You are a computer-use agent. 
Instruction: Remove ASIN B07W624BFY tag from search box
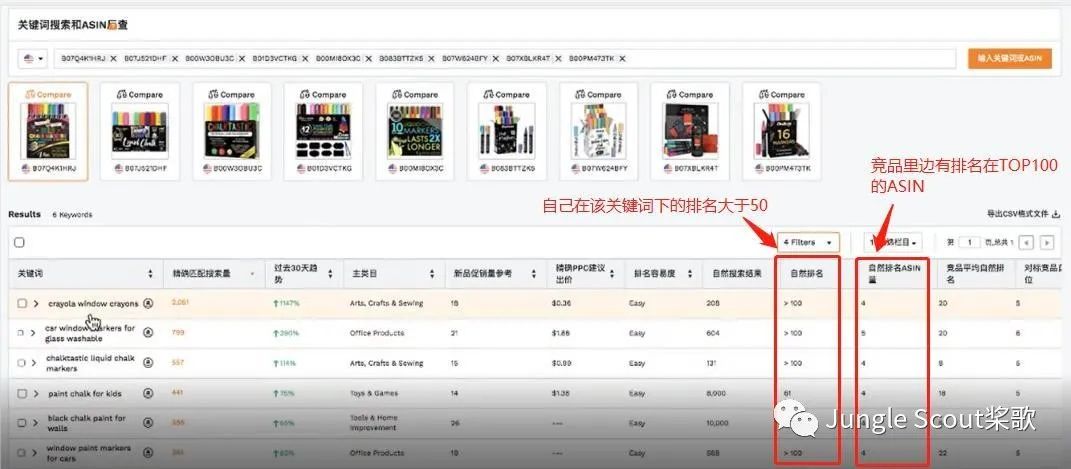(x=495, y=59)
